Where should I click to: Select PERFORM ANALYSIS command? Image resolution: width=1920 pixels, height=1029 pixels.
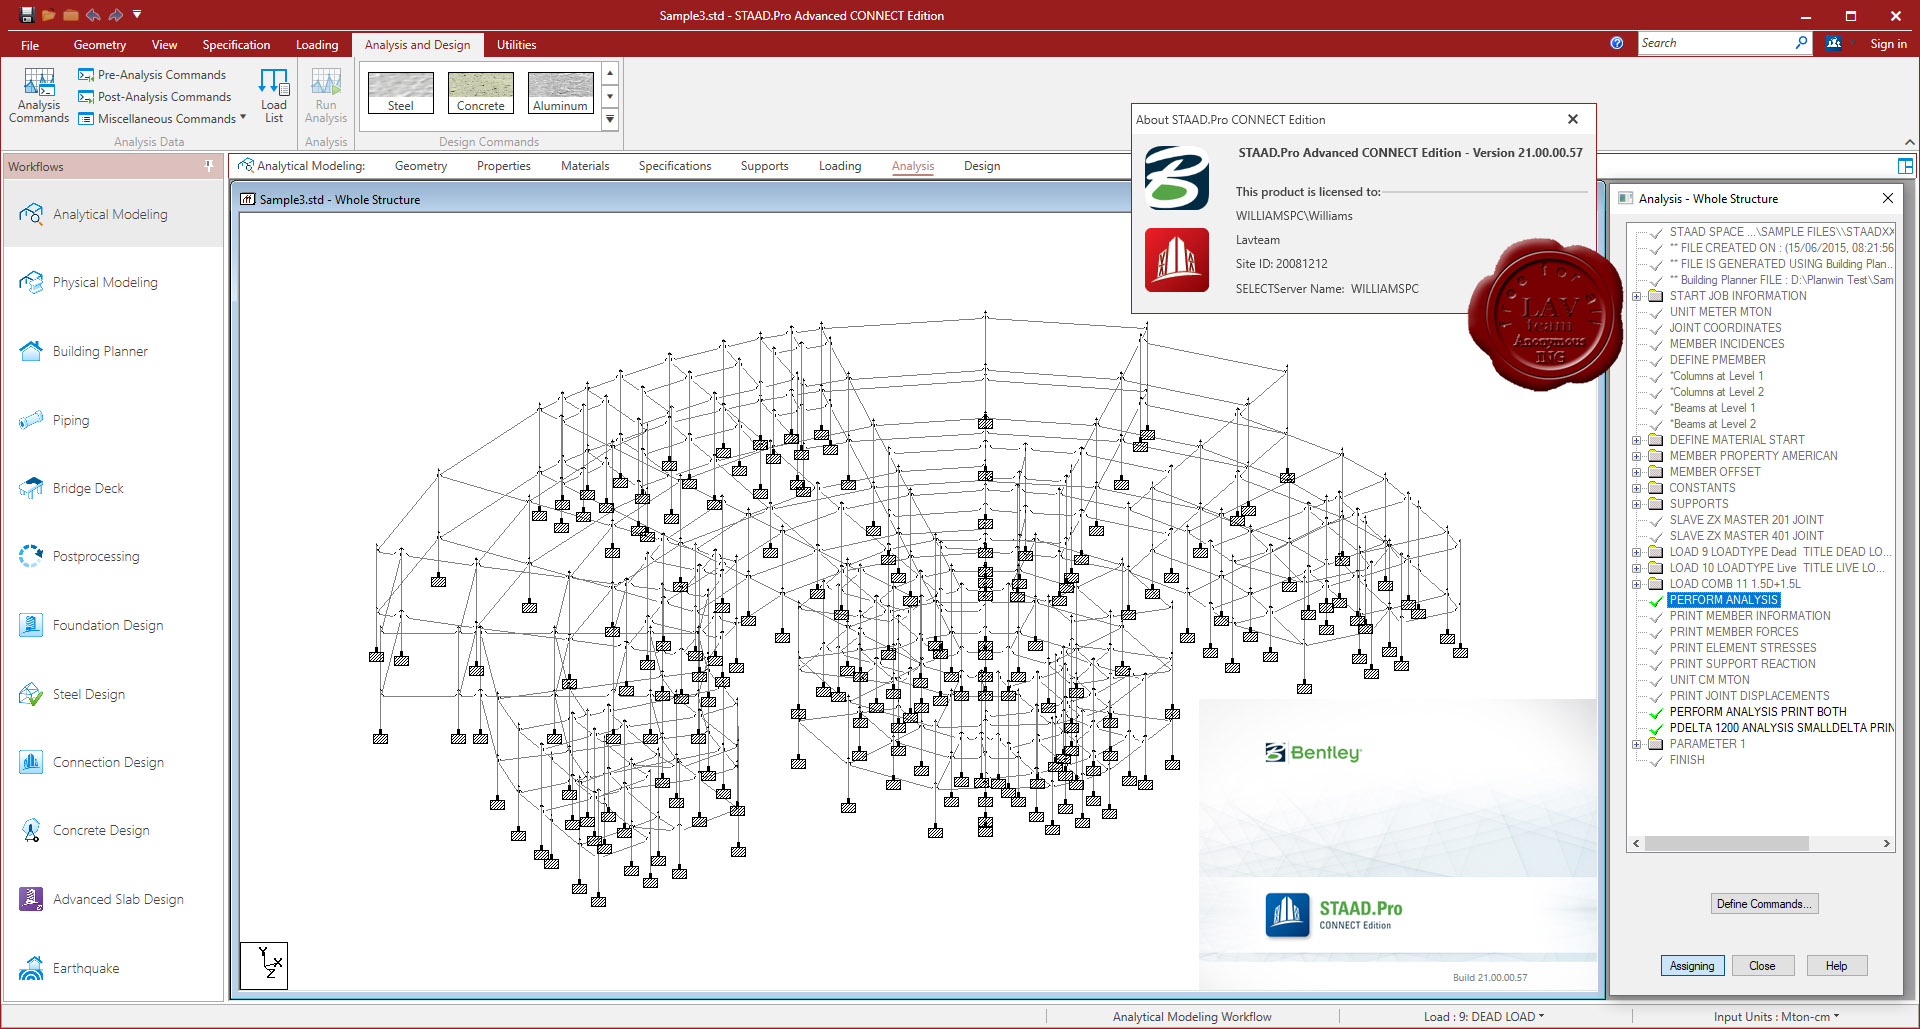coord(1723,600)
